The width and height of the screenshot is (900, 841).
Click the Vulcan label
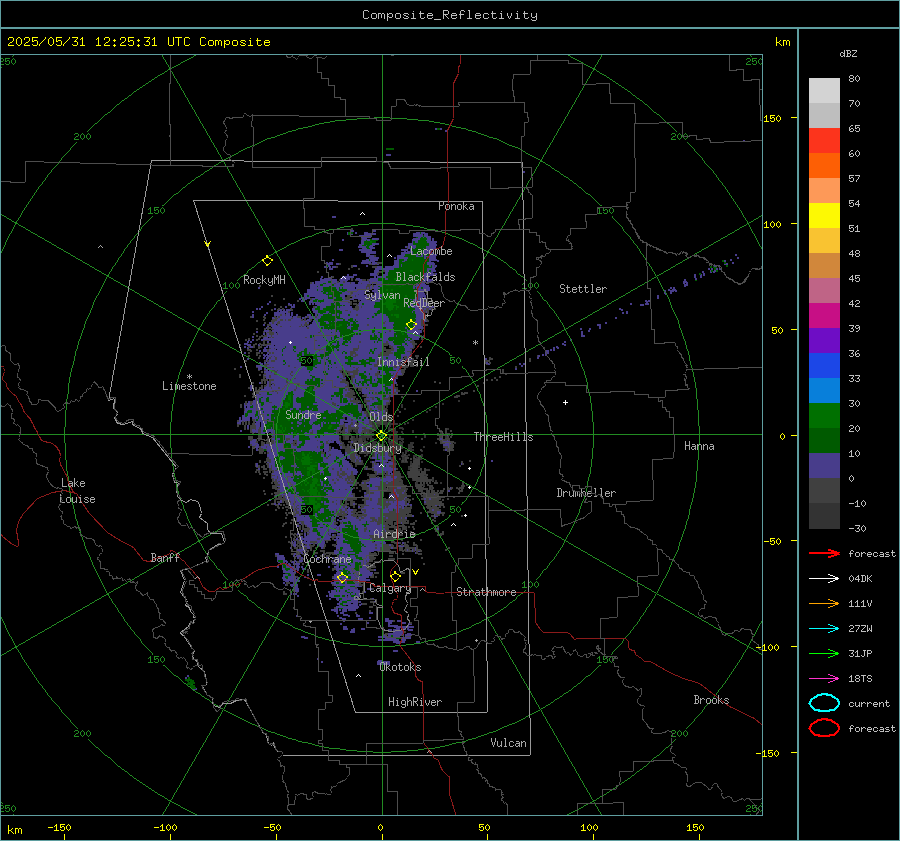508,743
